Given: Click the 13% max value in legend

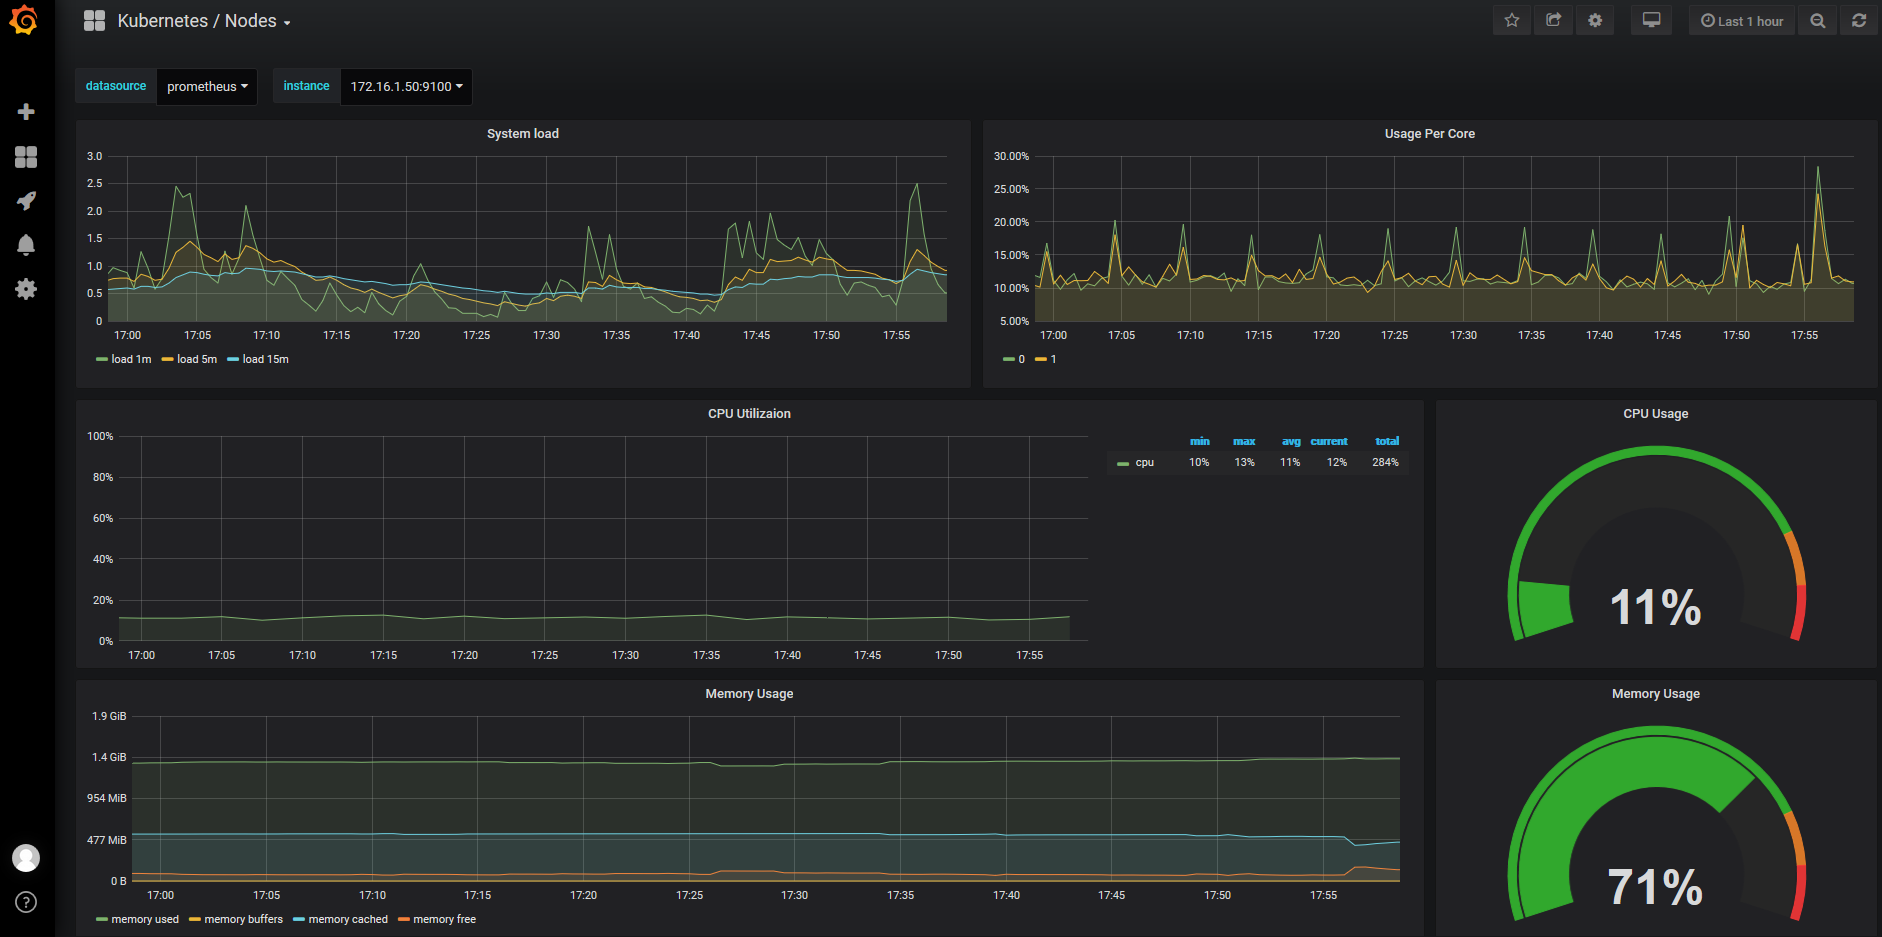Looking at the screenshot, I should pyautogui.click(x=1244, y=463).
